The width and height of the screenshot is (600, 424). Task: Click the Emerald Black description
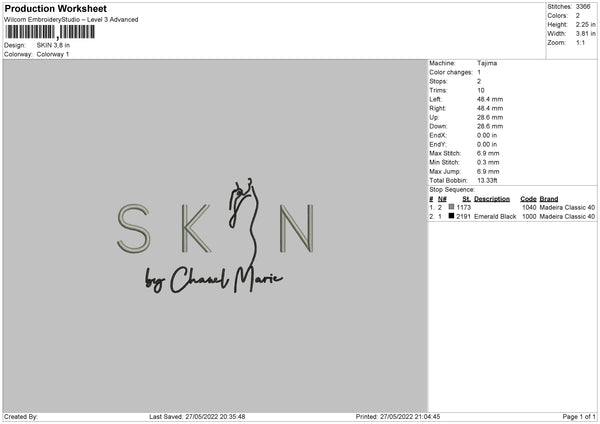coord(495,217)
